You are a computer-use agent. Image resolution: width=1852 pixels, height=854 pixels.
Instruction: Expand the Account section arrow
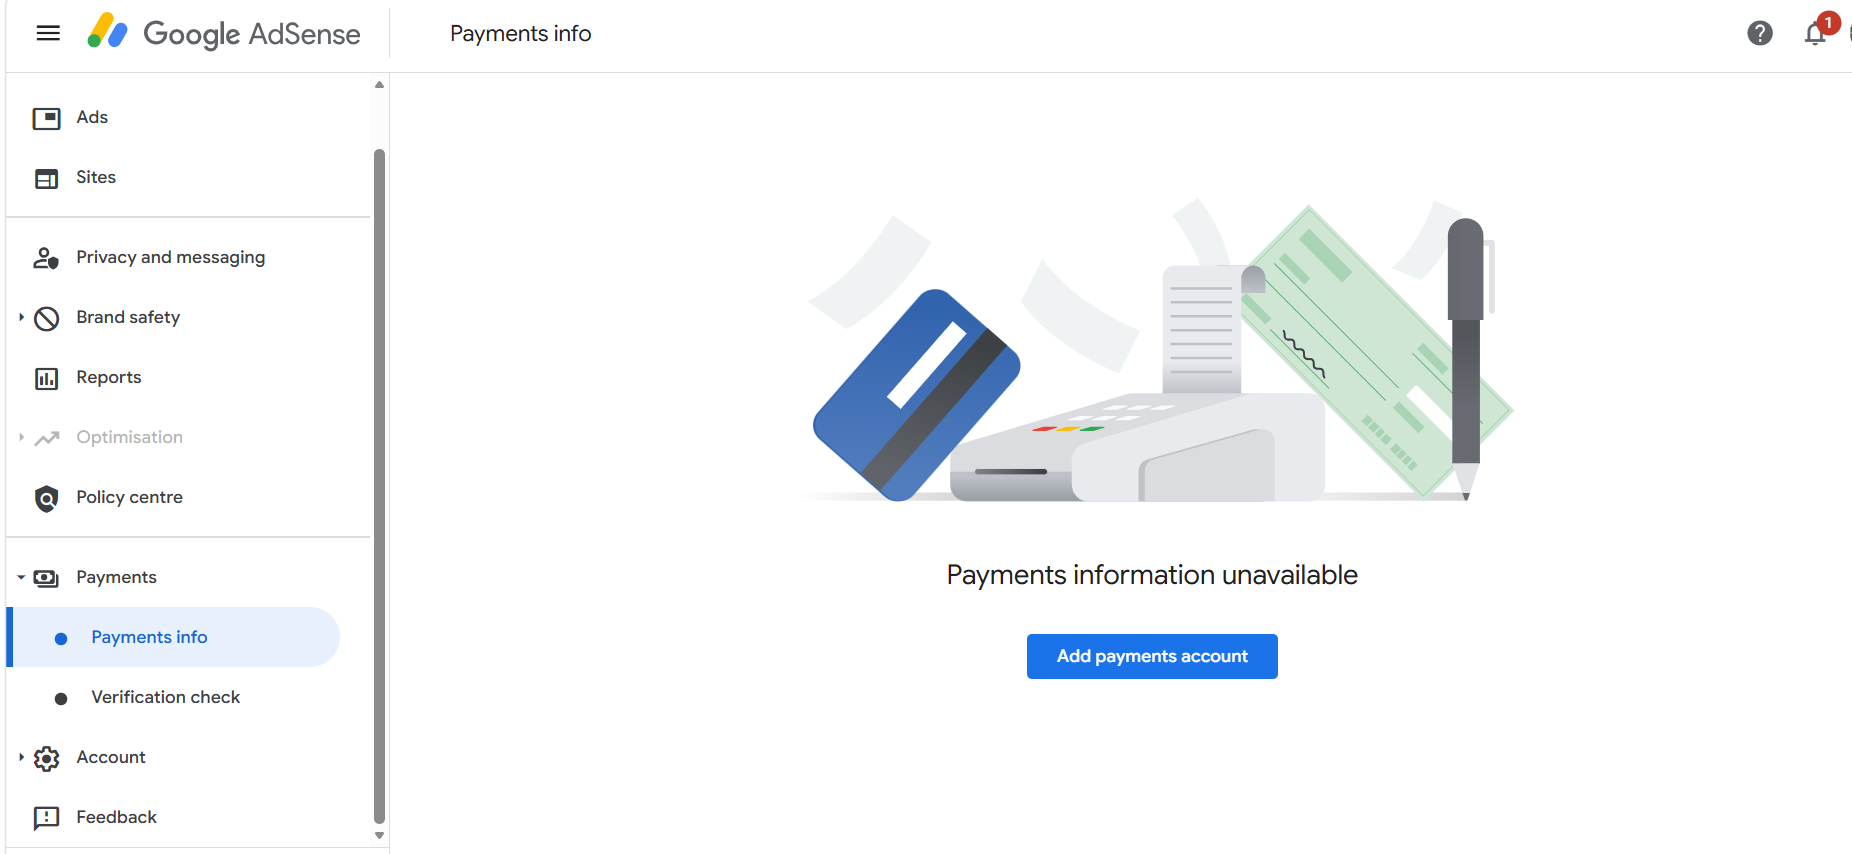(21, 757)
